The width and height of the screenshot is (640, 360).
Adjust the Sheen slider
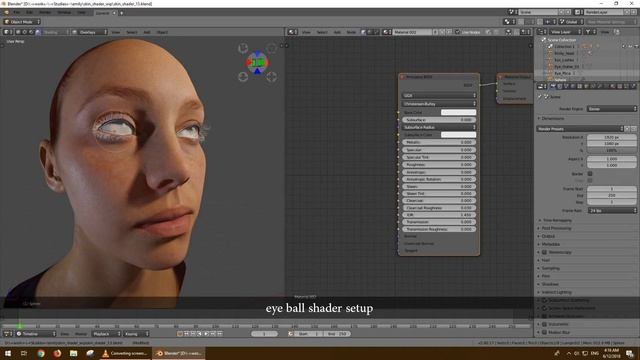click(x=439, y=187)
